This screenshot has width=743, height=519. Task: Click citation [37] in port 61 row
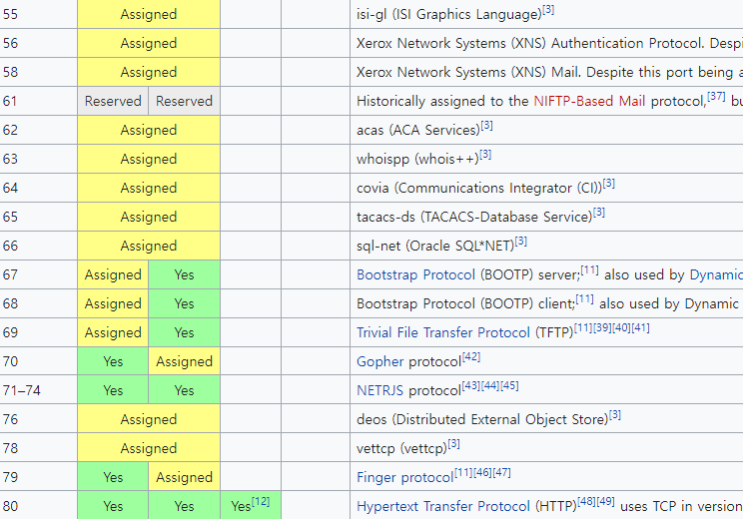[716, 96]
